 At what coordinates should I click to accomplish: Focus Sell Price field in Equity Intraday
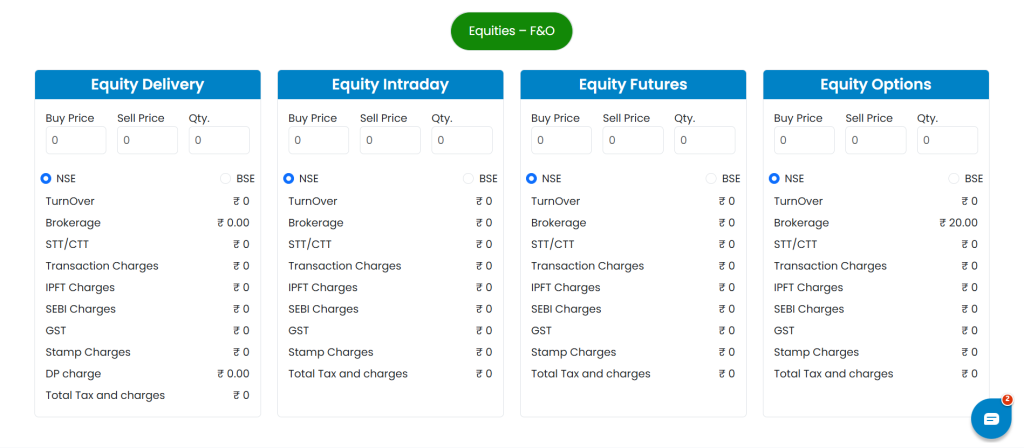tap(391, 140)
